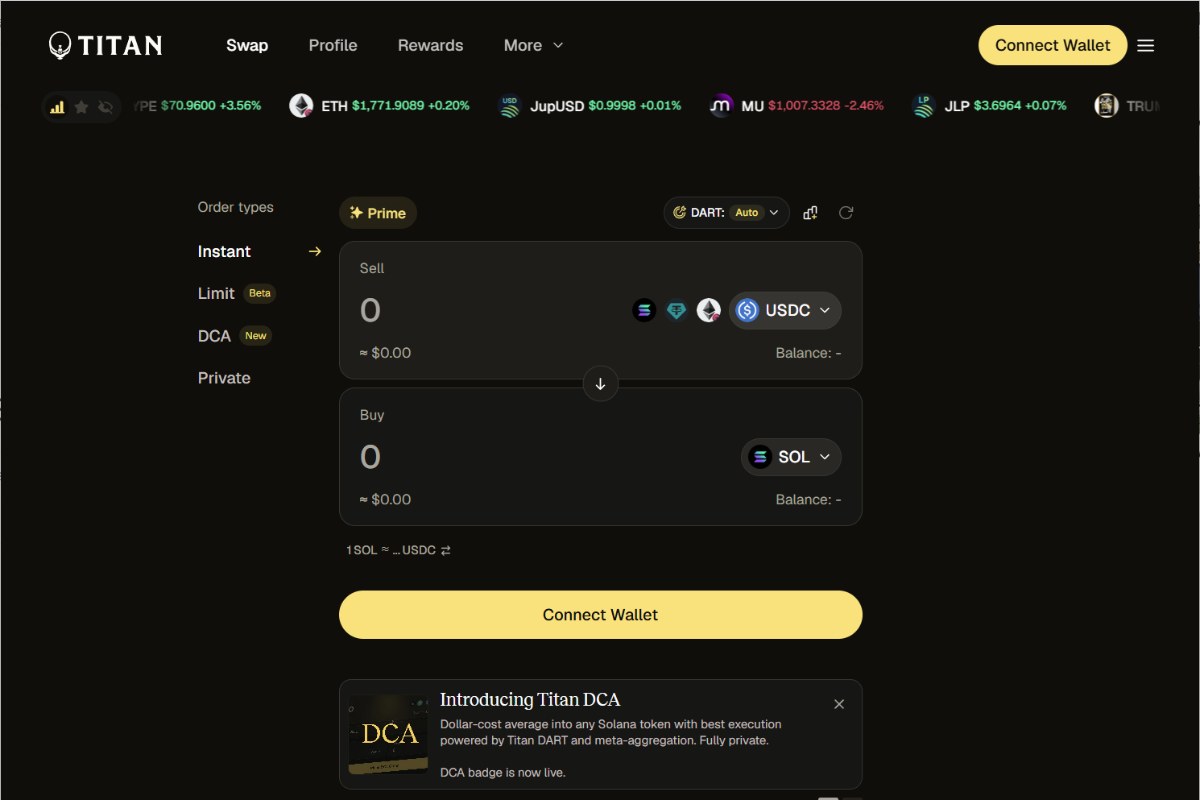Screen dimensions: 1200x800
Task: Refresh the swap quote
Action: [846, 213]
